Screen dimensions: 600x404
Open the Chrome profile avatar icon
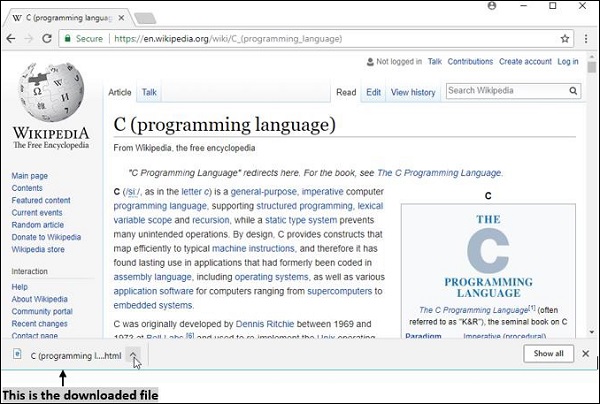click(x=492, y=6)
